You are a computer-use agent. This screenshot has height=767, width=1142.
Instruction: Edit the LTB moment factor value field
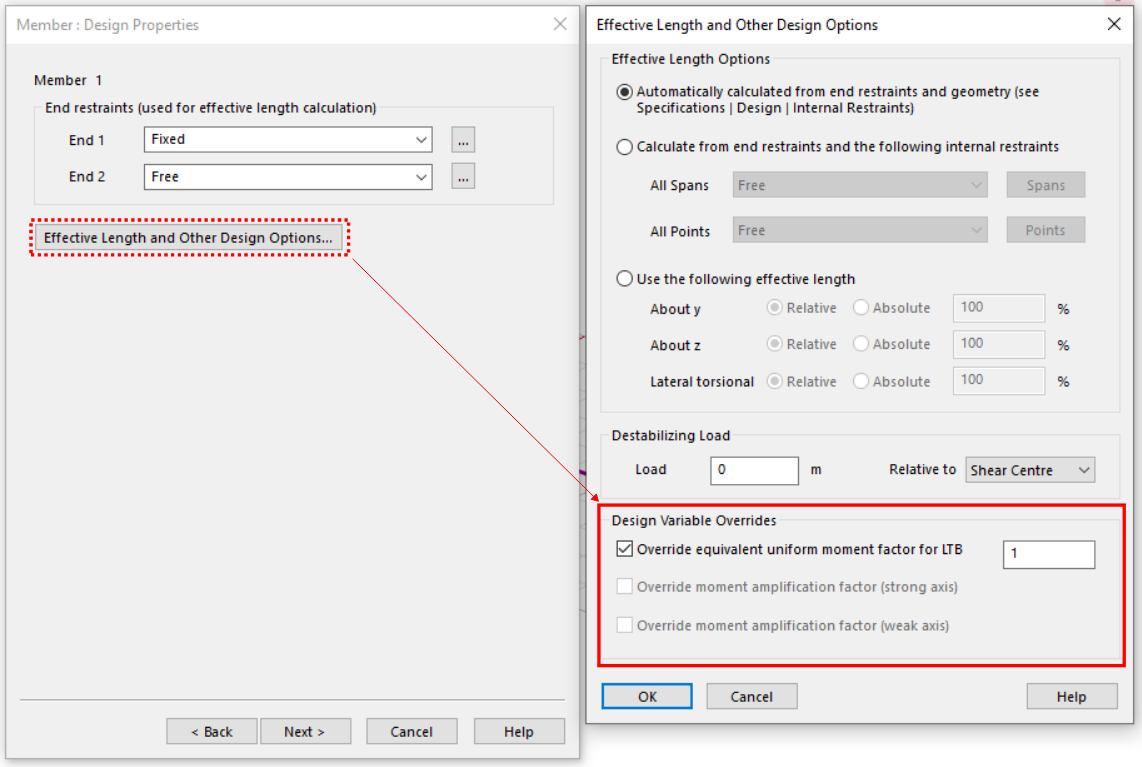click(x=1047, y=554)
